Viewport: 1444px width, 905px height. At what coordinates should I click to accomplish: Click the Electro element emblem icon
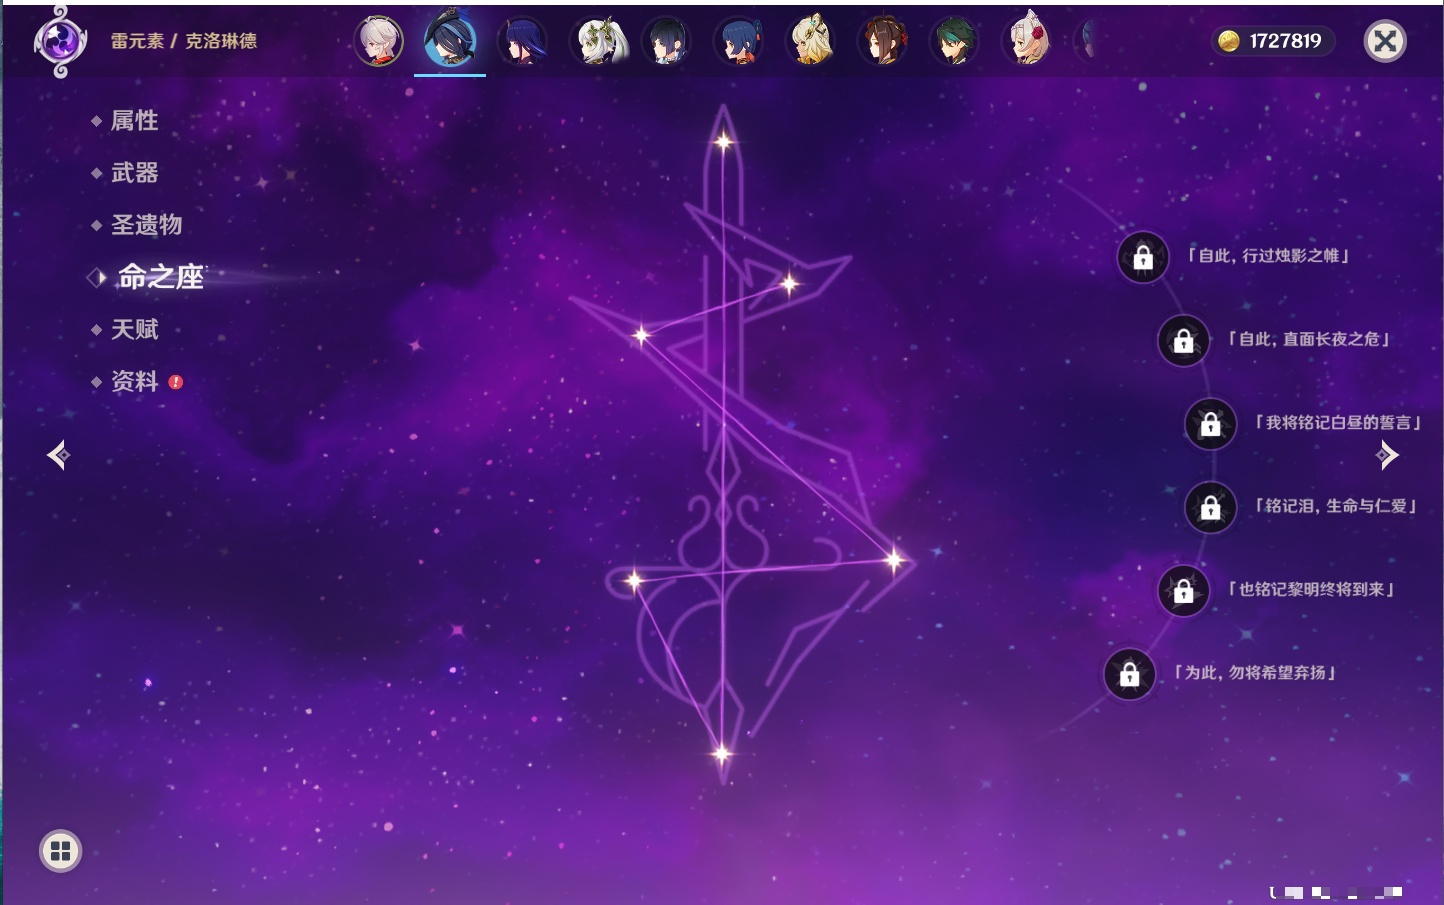(x=60, y=41)
